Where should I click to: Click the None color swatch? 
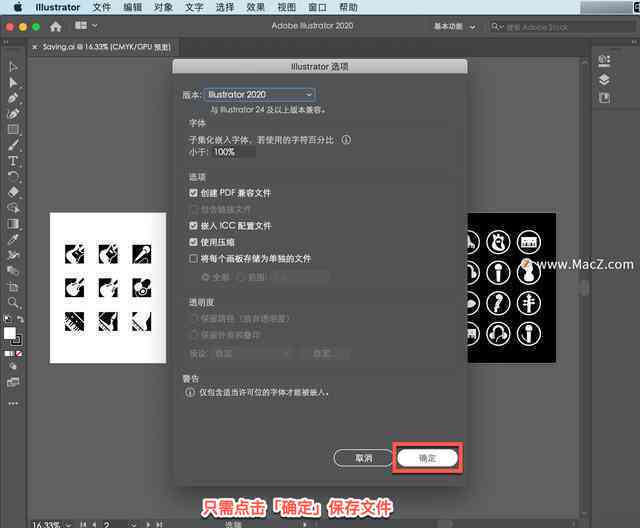tap(19, 354)
